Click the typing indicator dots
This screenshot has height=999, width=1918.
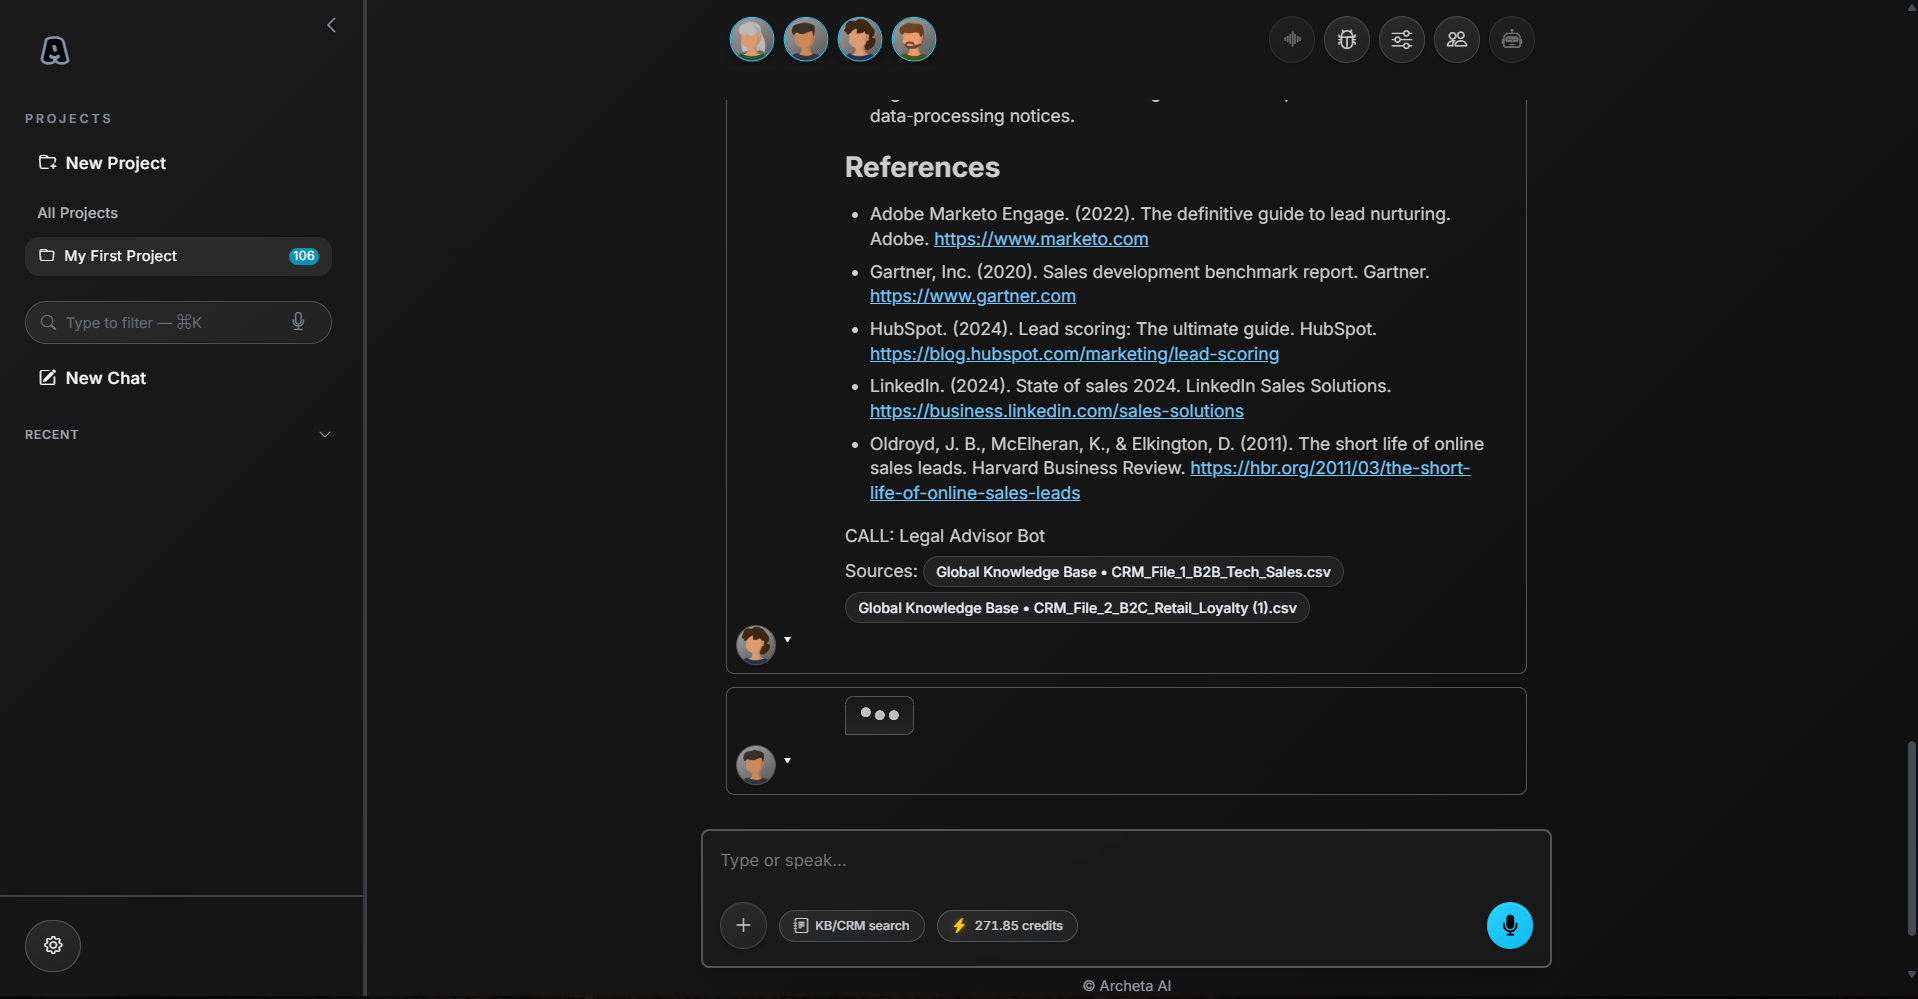coord(879,715)
